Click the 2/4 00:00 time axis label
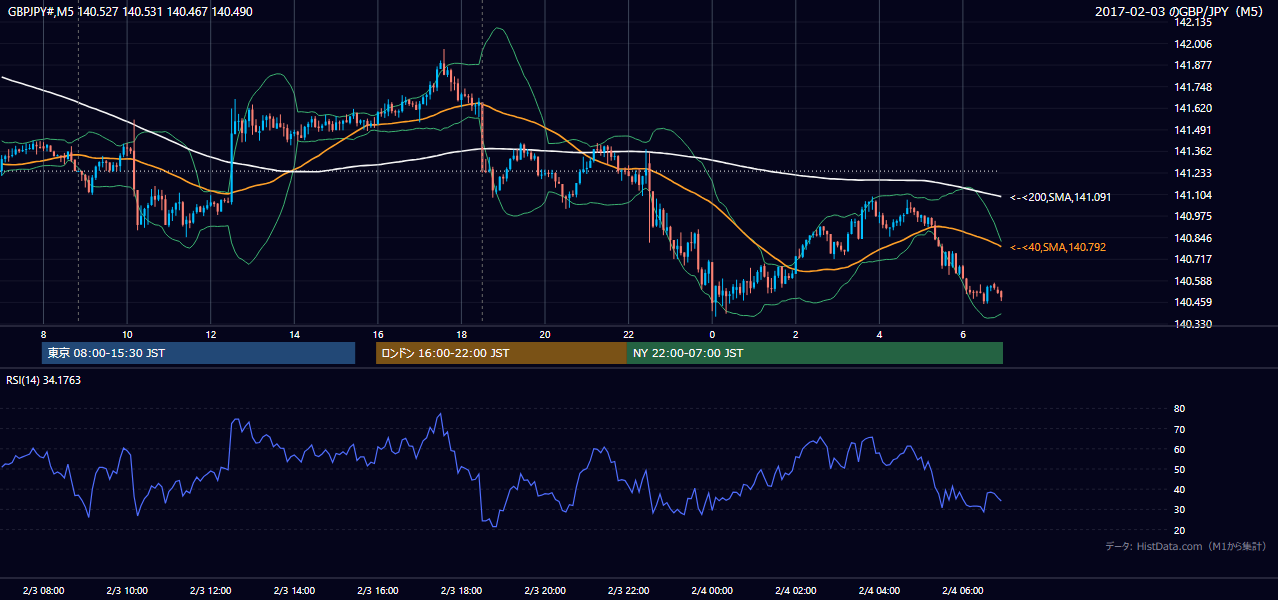 point(711,590)
